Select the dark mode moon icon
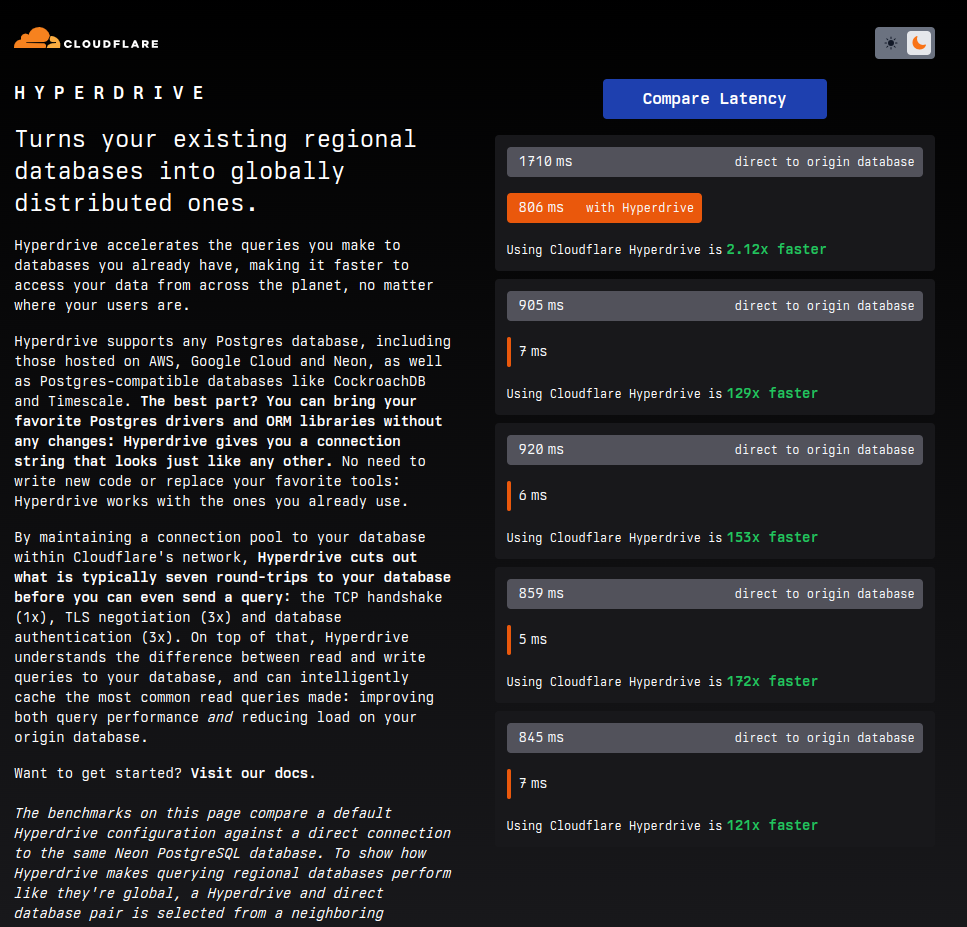 coord(919,43)
